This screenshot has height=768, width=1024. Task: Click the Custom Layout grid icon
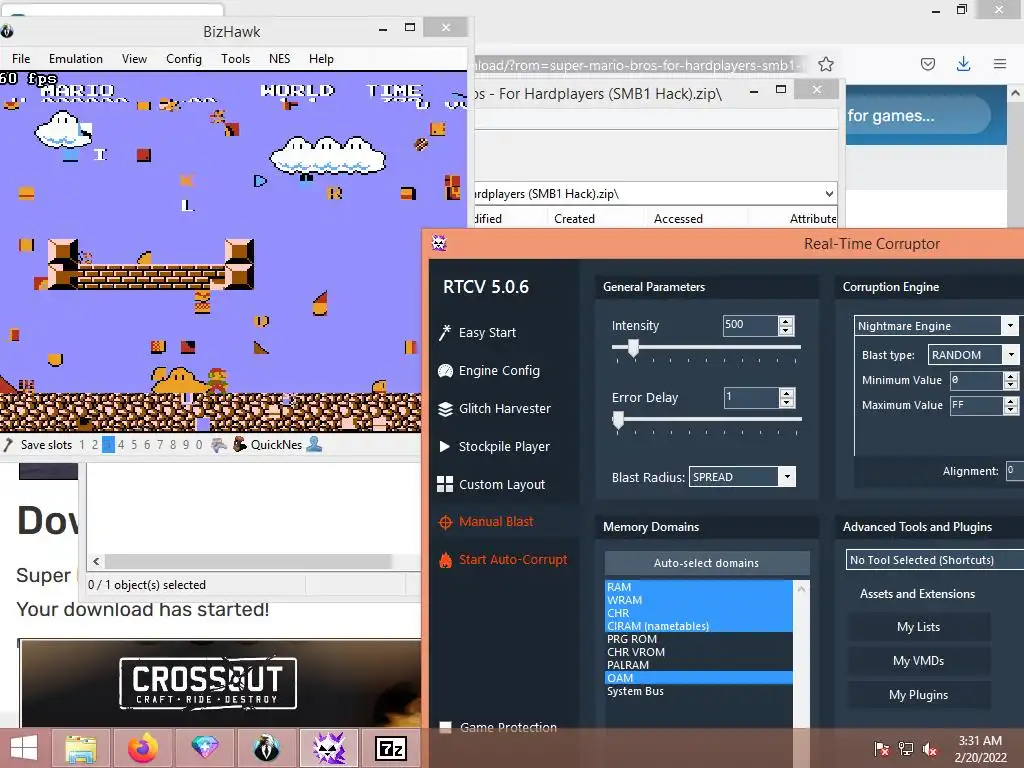pyautogui.click(x=445, y=484)
